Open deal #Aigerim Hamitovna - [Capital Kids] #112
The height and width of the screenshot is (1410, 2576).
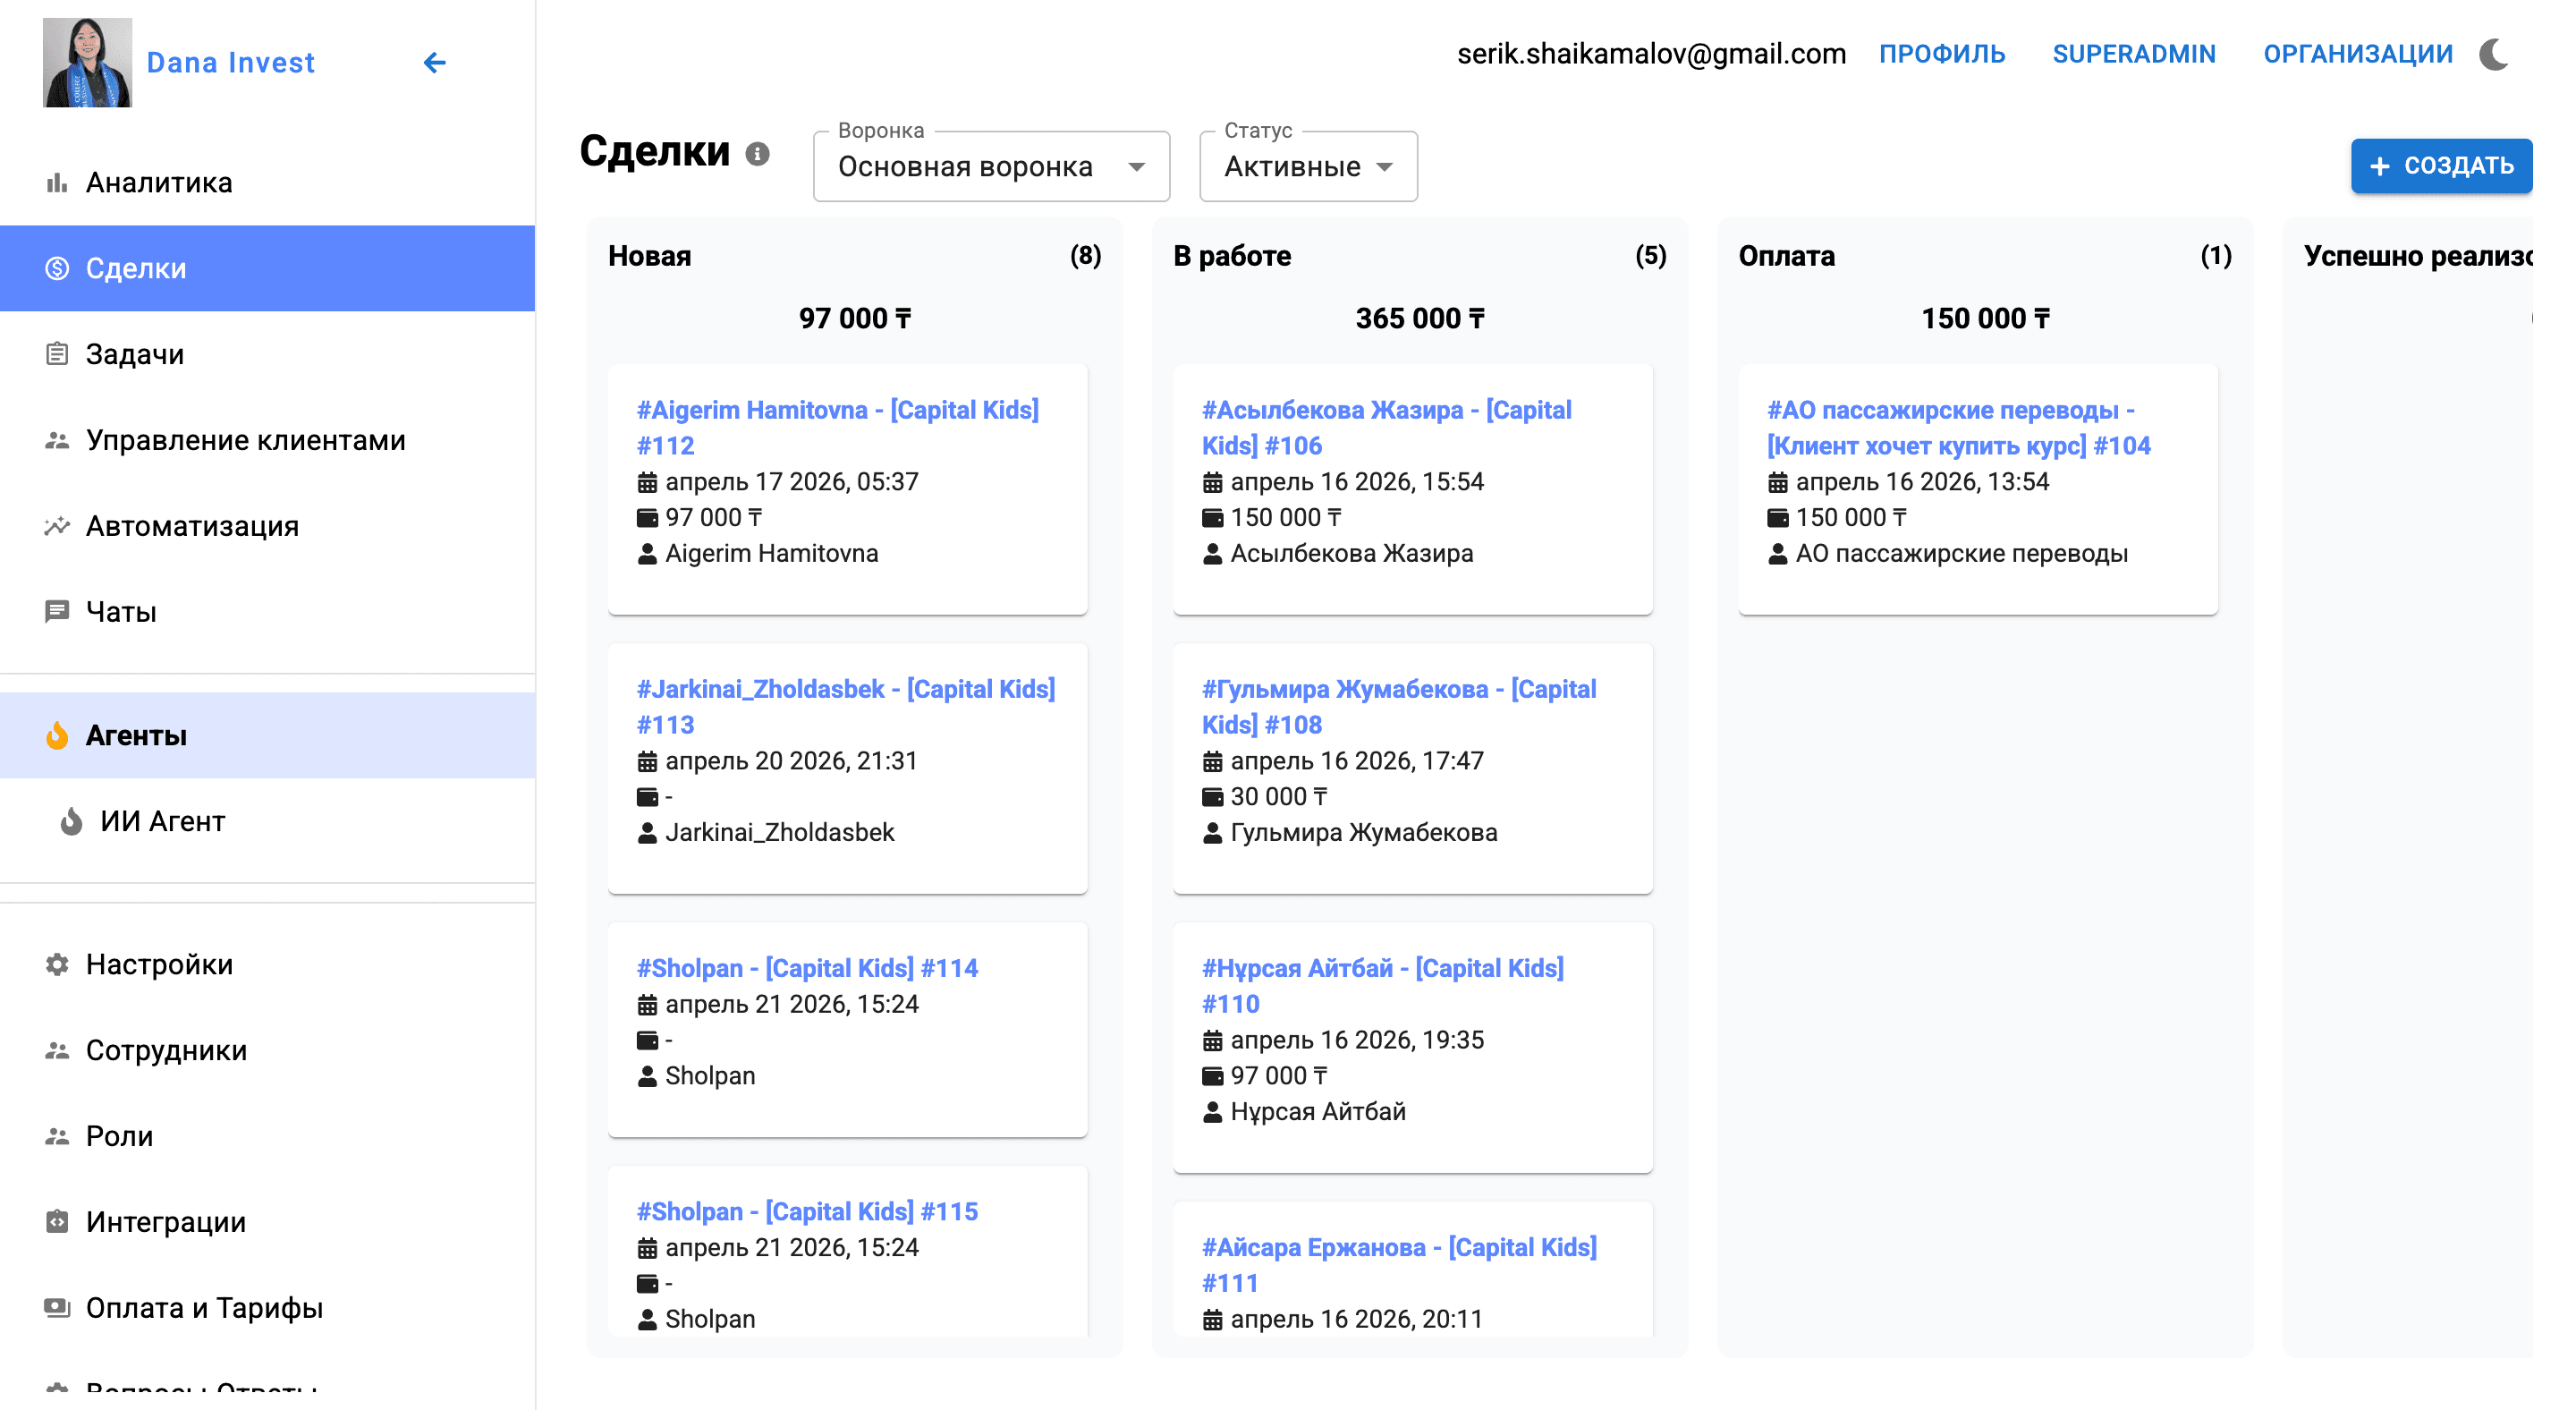[x=838, y=428]
